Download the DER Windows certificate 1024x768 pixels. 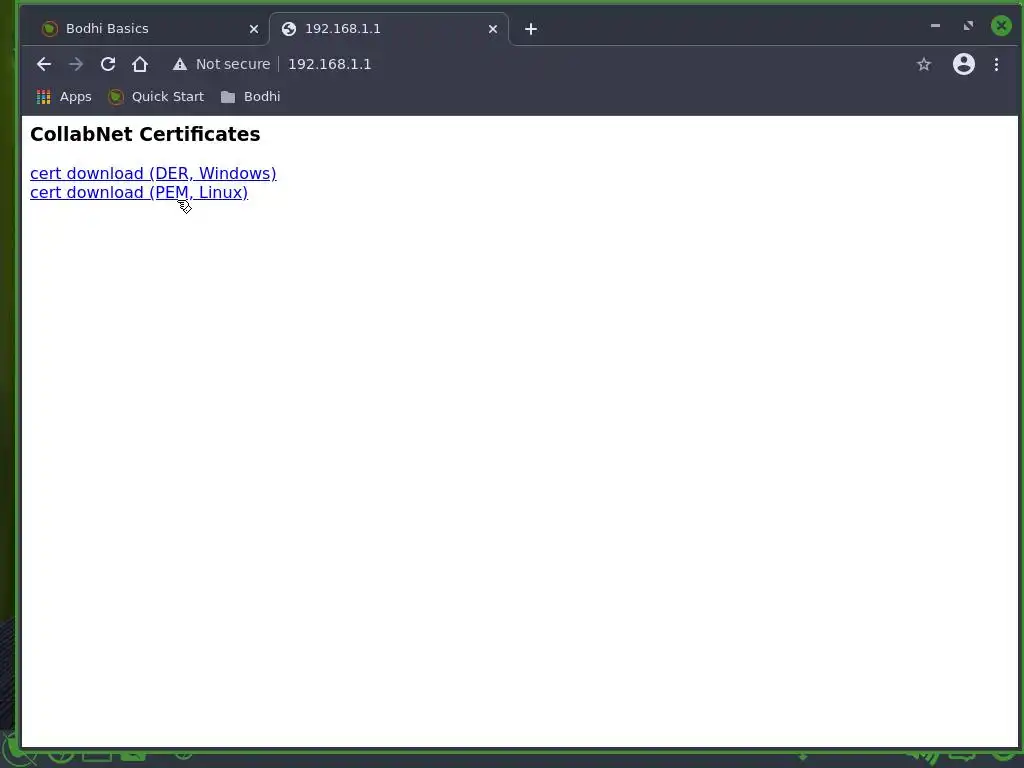[153, 173]
